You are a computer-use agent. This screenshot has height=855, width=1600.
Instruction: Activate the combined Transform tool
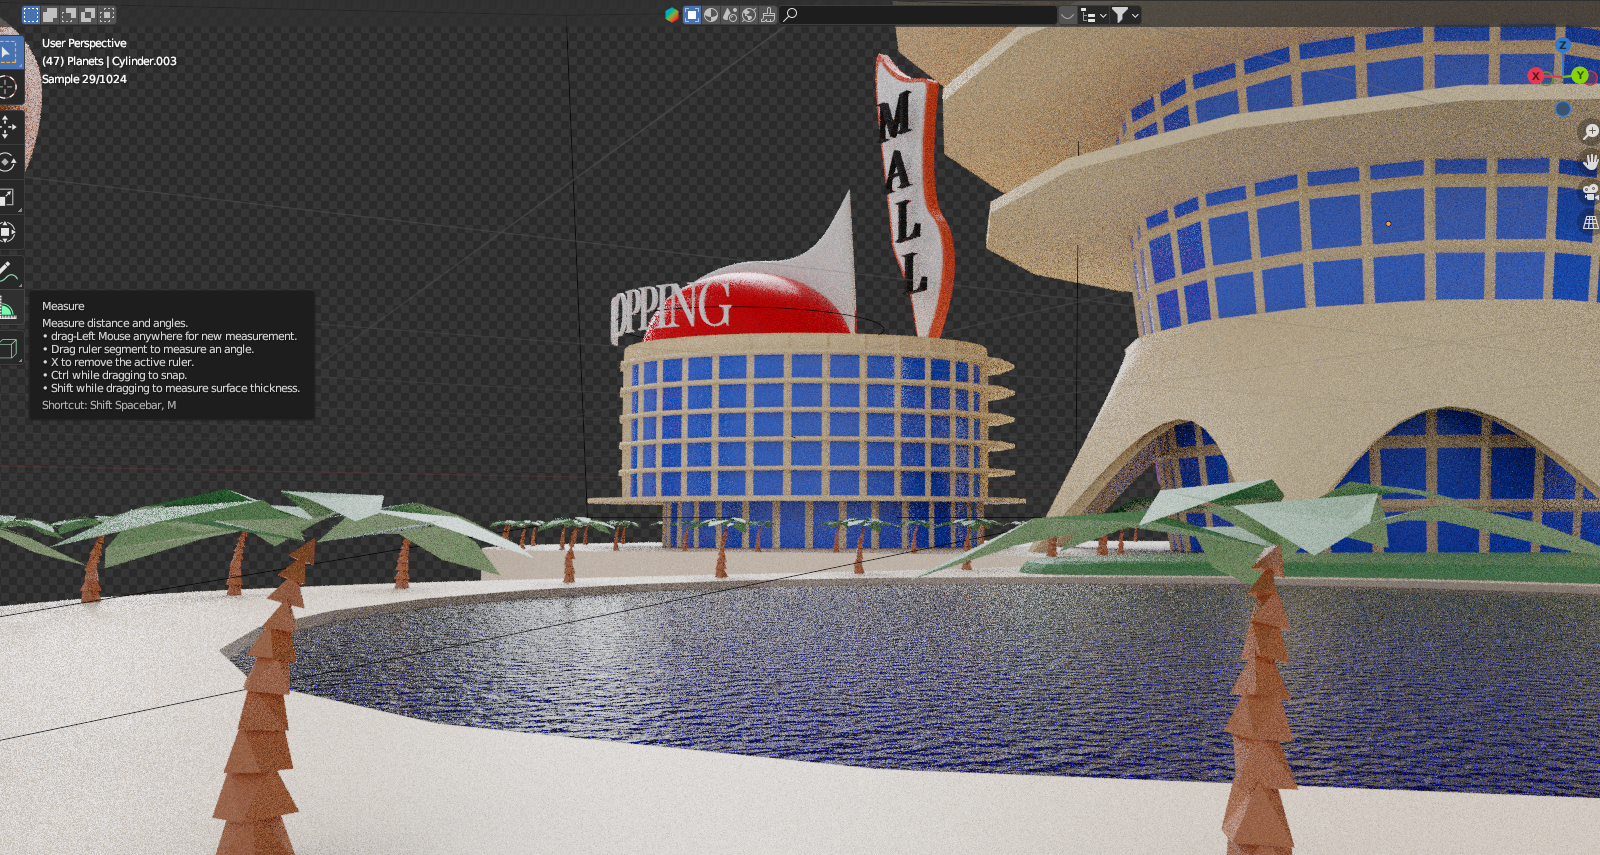click(x=8, y=232)
